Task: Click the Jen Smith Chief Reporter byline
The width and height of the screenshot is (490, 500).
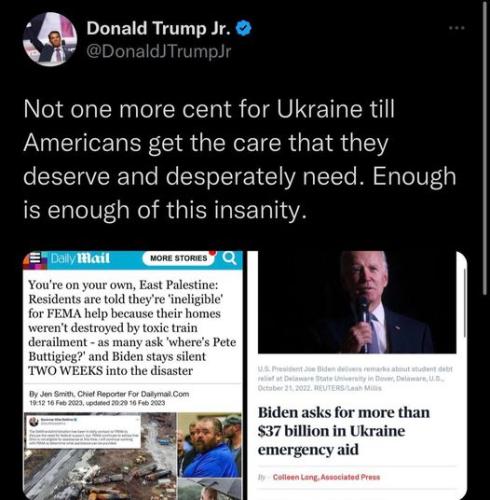Action: pyautogui.click(x=109, y=394)
